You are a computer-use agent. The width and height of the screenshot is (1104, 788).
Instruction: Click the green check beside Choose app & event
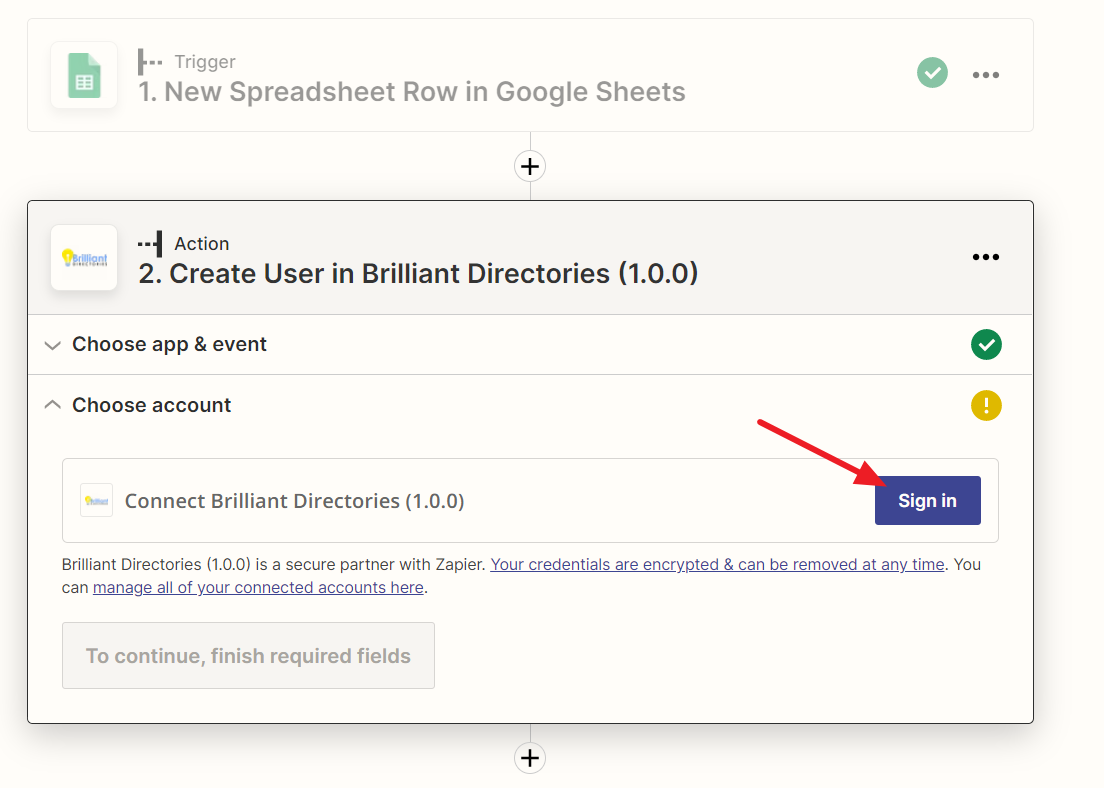[x=986, y=344]
